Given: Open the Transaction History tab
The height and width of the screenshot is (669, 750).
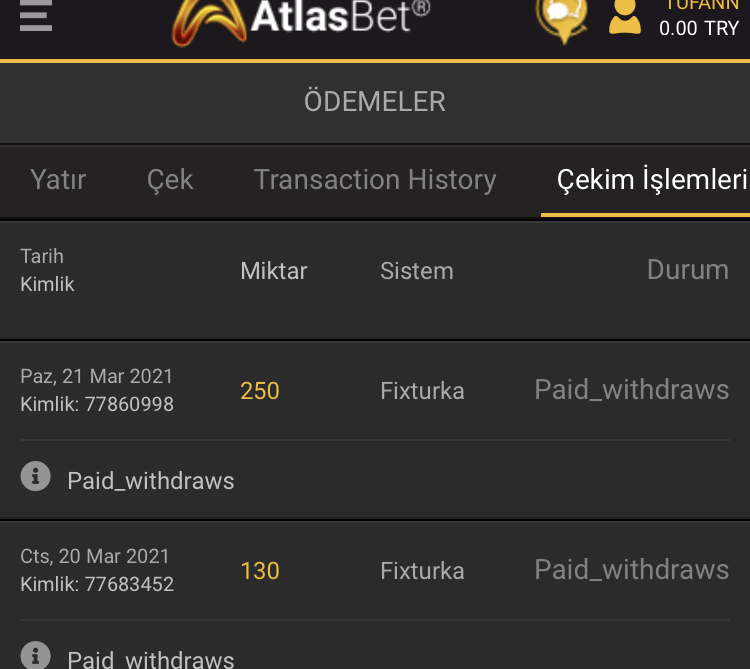Looking at the screenshot, I should (375, 180).
